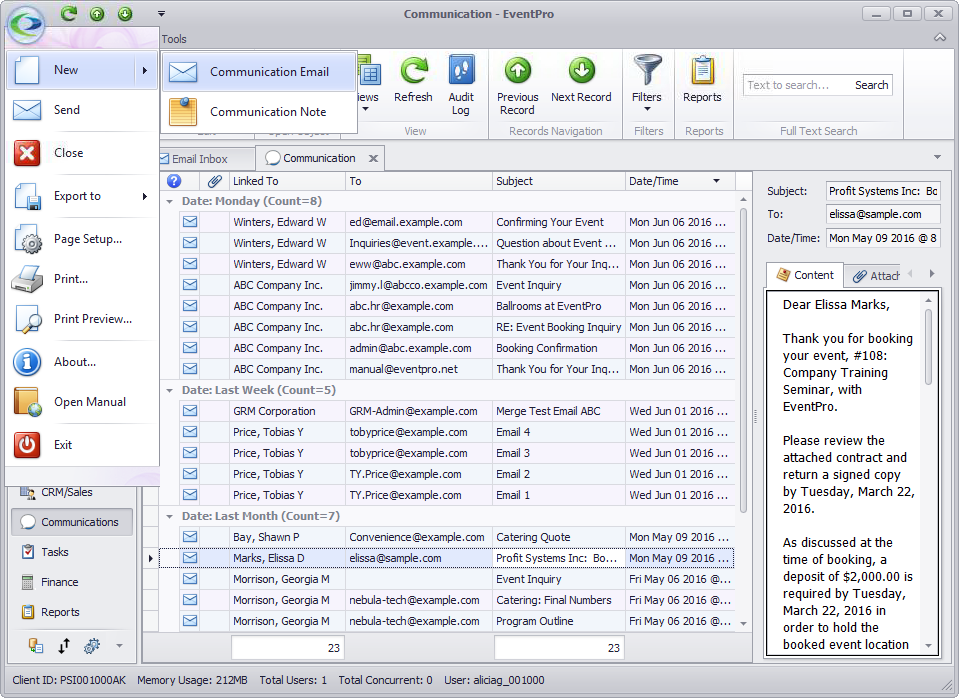Choose Send in the application menu
The height and width of the screenshot is (698, 959).
pos(82,110)
